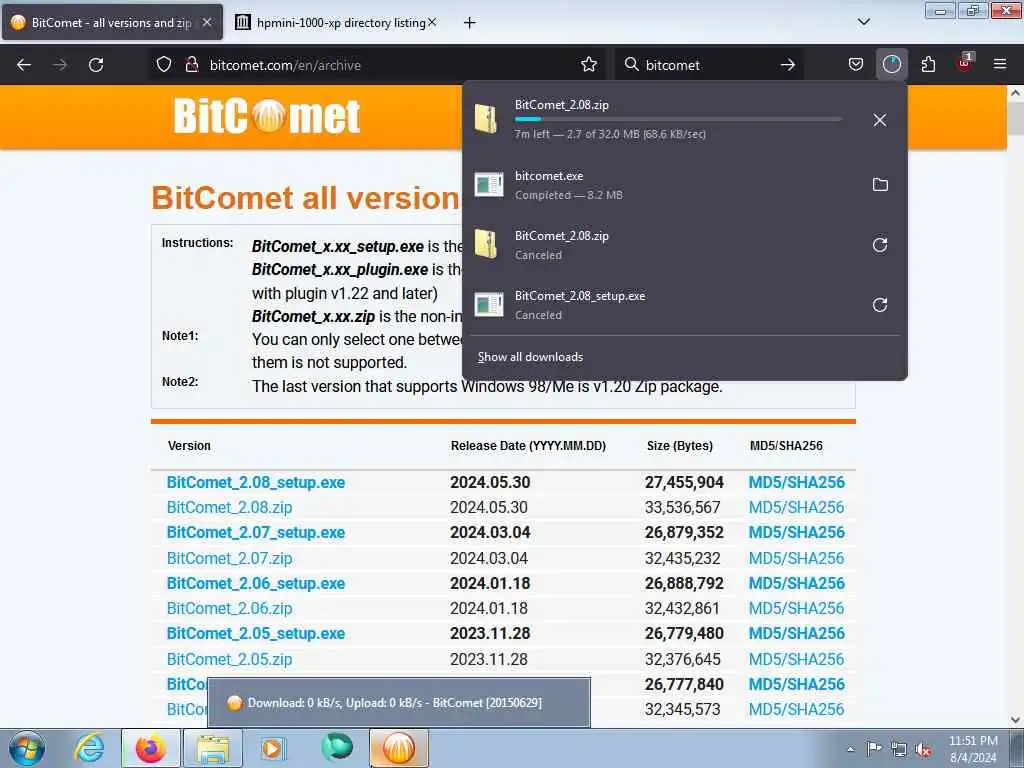Screen dimensions: 1024x768
Task: Click the page scrollbar up arrow
Action: (1016, 93)
